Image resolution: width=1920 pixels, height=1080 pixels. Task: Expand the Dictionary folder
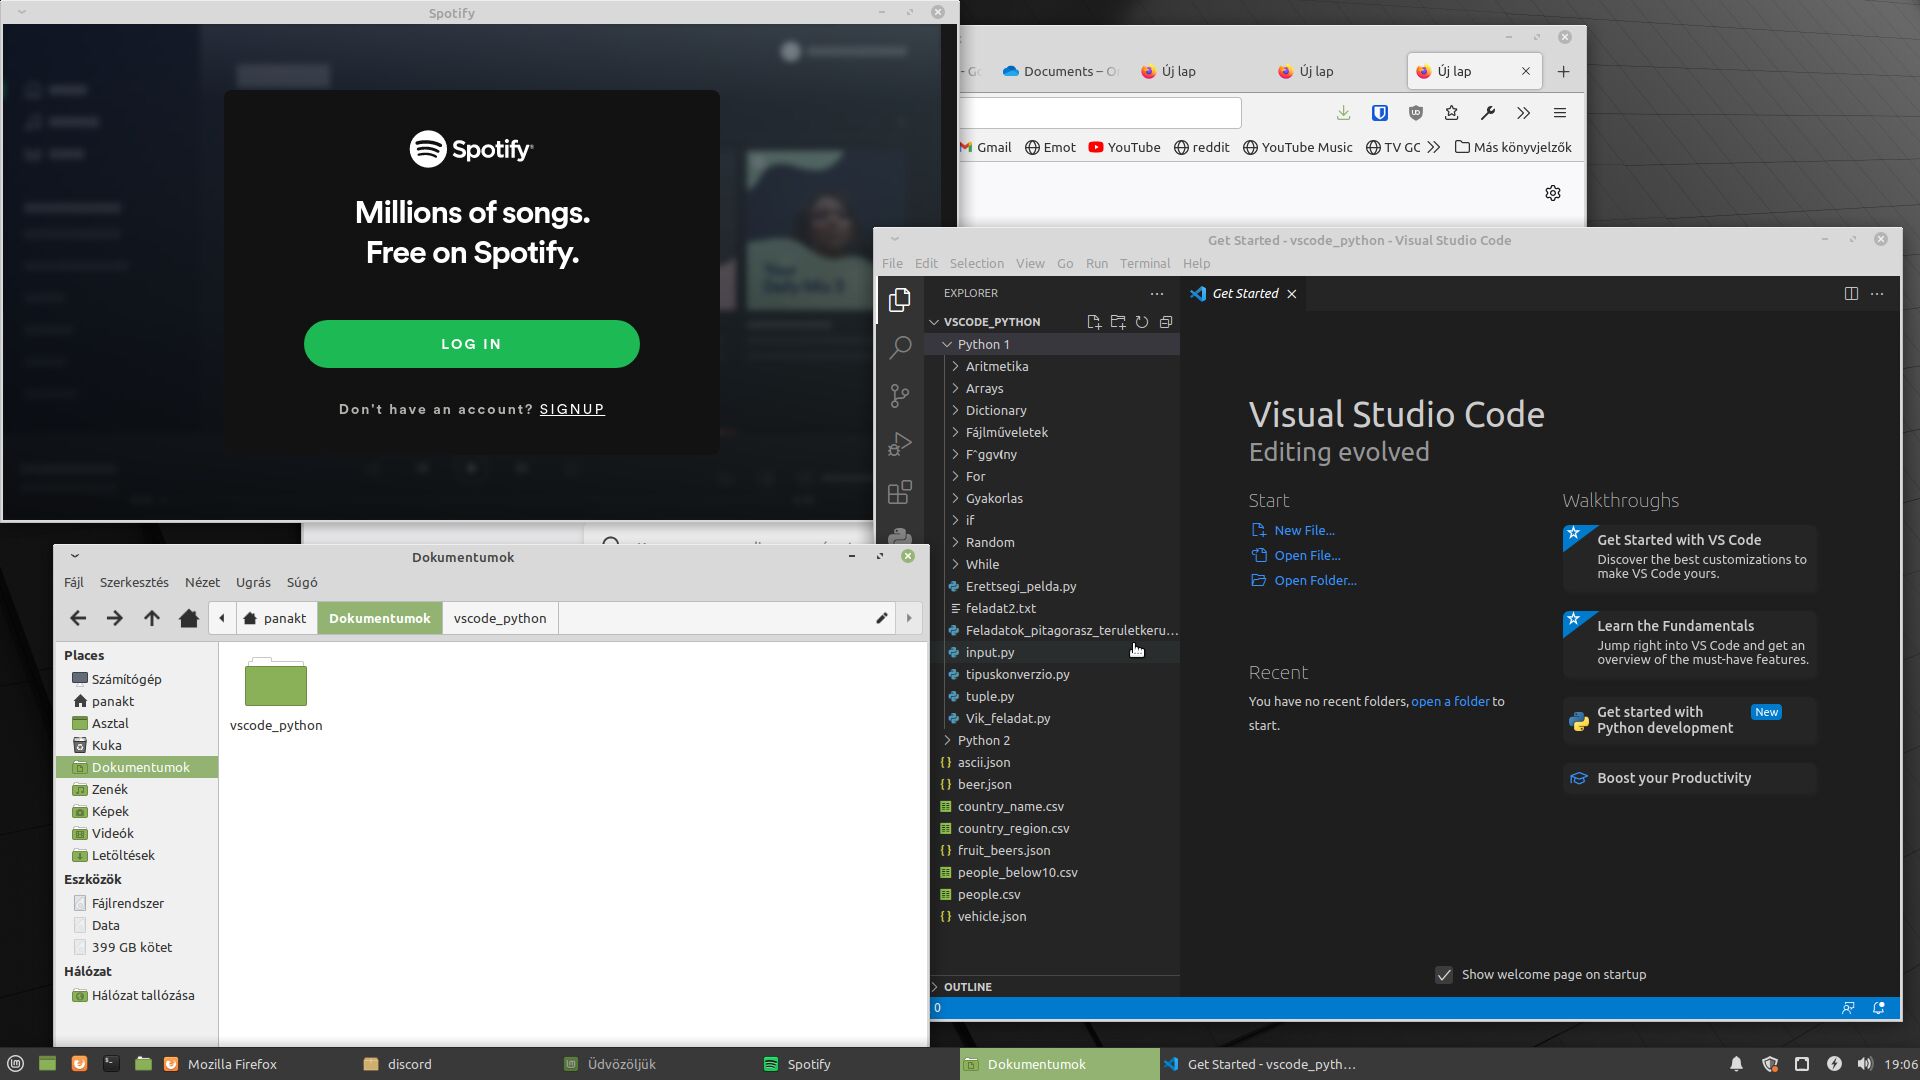[x=955, y=410]
